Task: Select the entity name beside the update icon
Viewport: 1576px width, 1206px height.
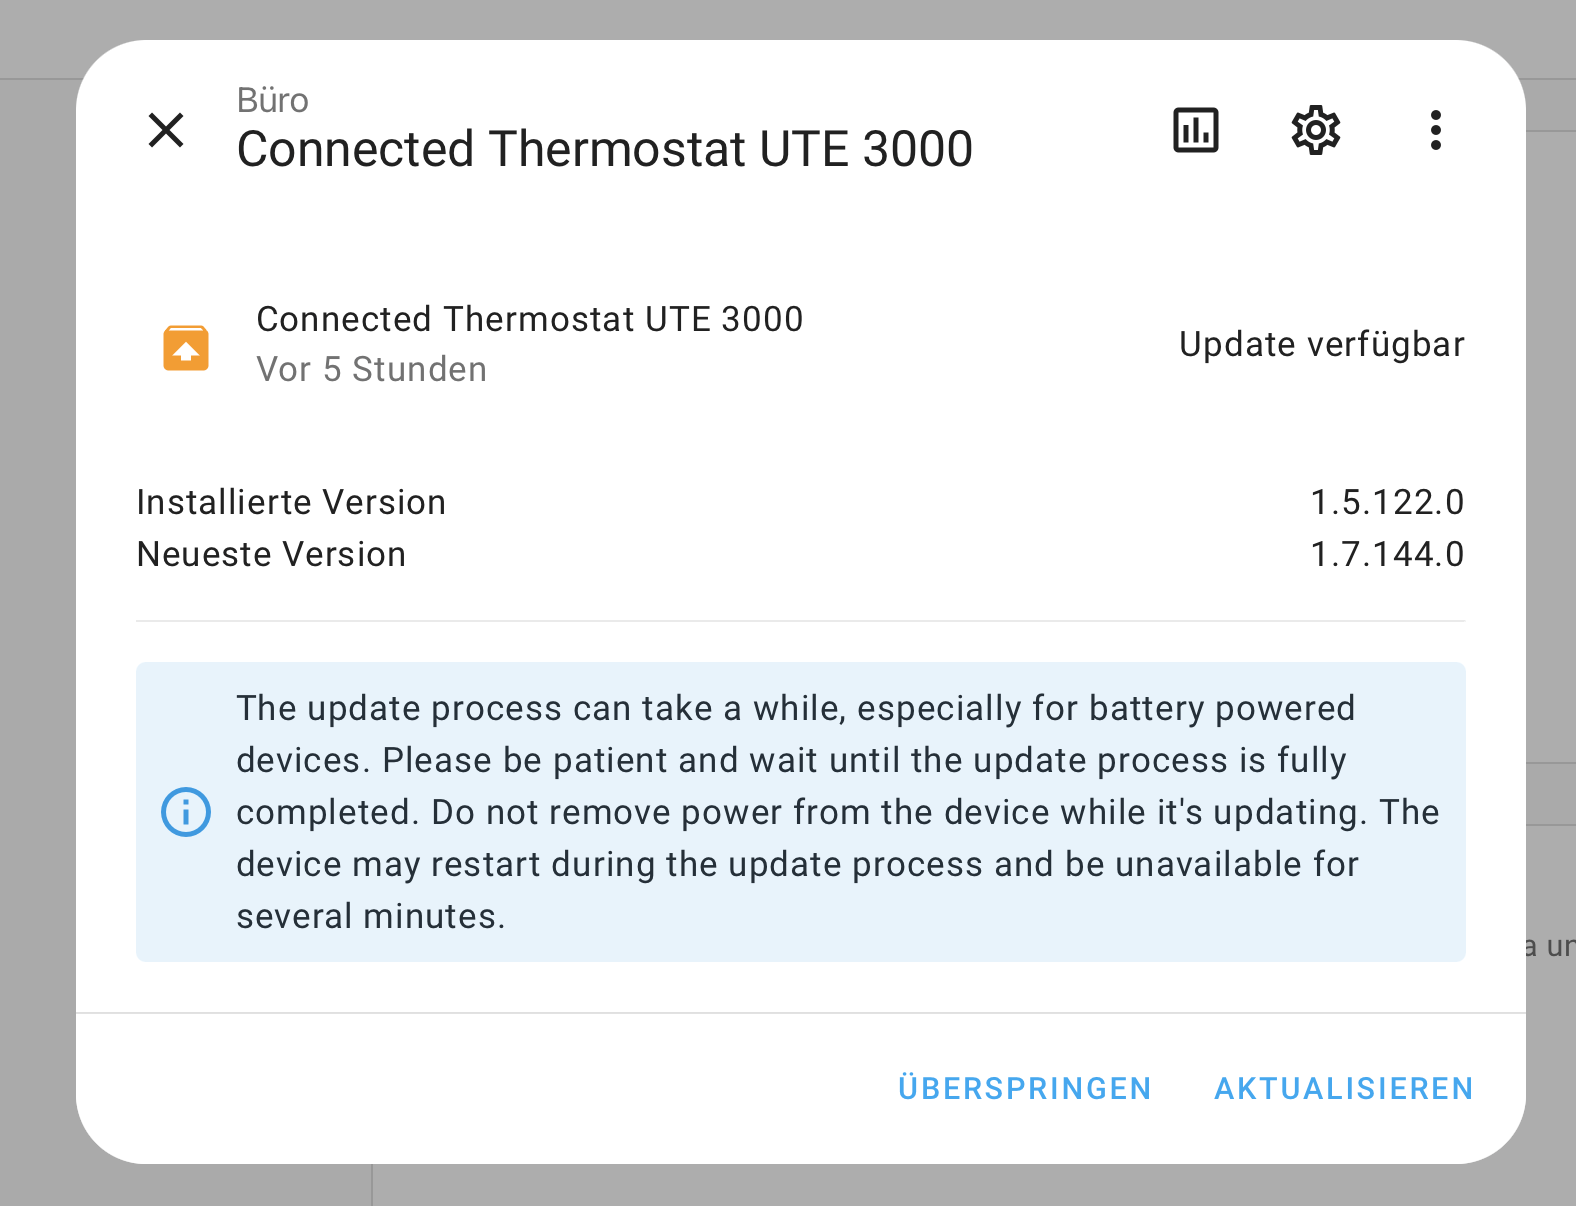Action: click(x=529, y=319)
